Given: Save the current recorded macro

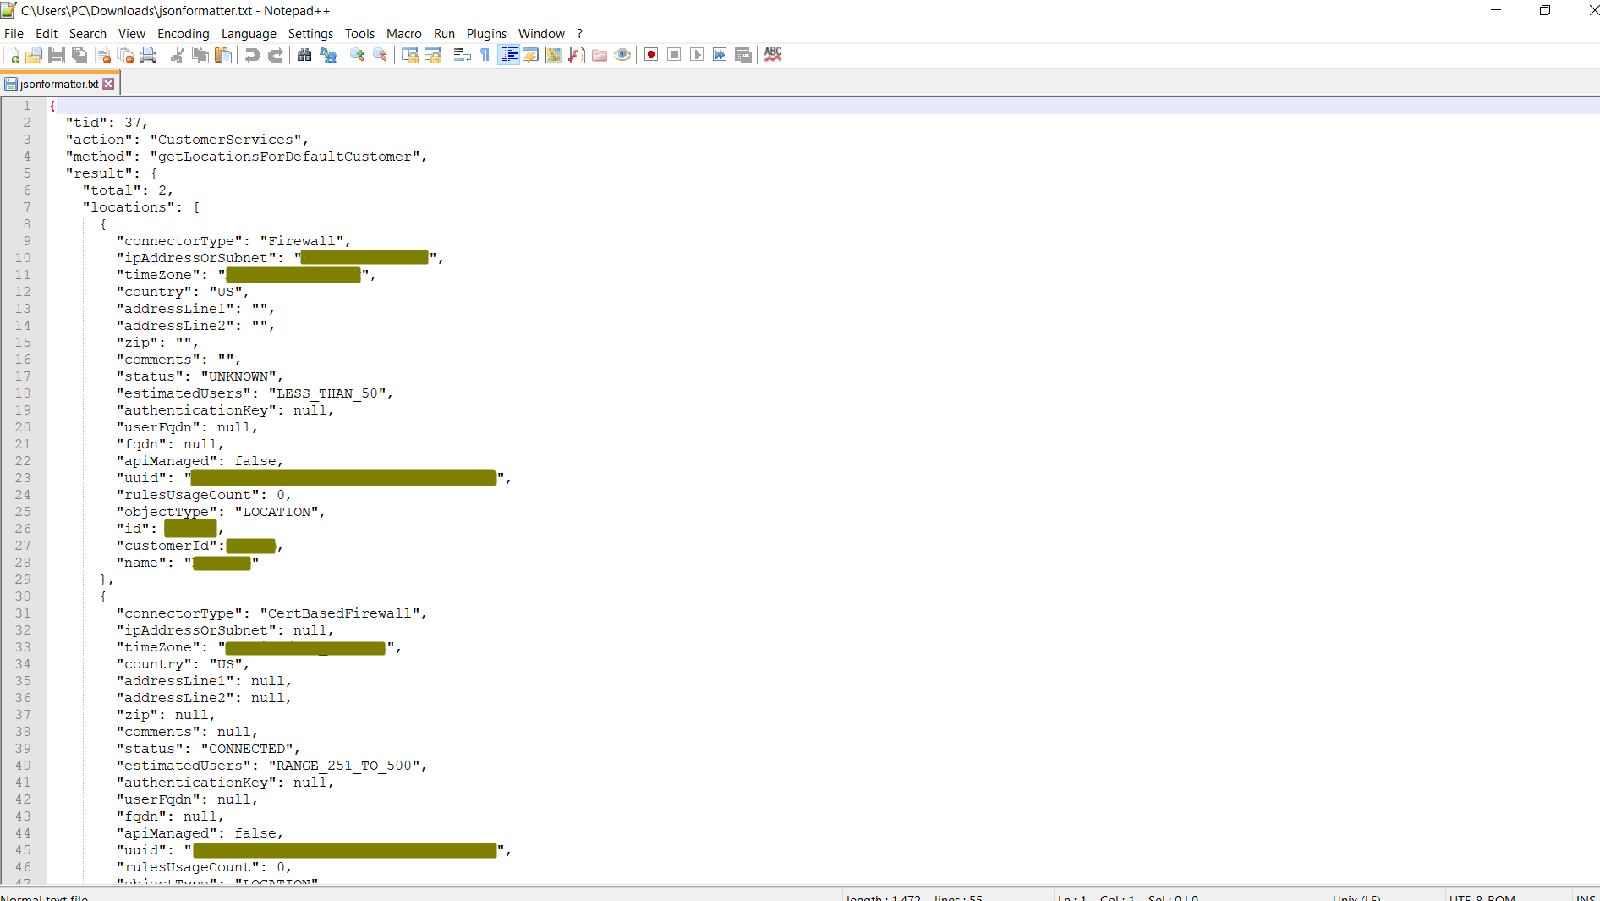Looking at the screenshot, I should [743, 55].
